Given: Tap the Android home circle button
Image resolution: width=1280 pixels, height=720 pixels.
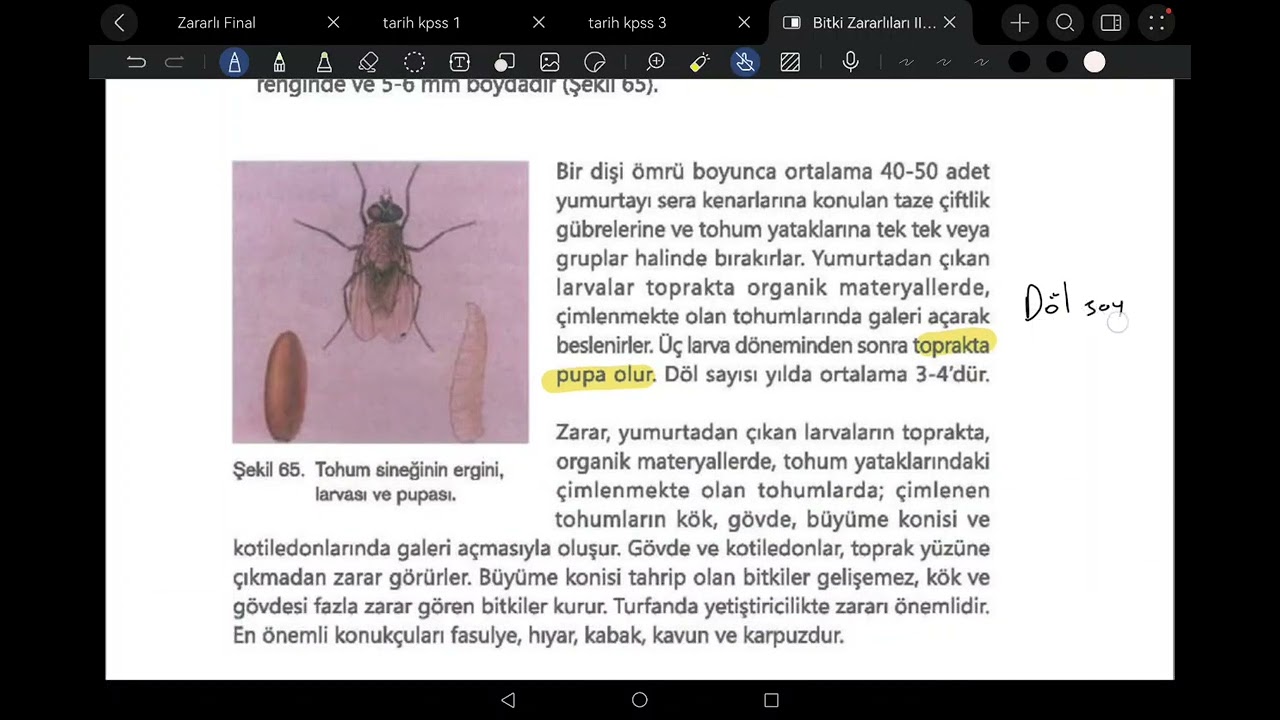Looking at the screenshot, I should point(640,700).
